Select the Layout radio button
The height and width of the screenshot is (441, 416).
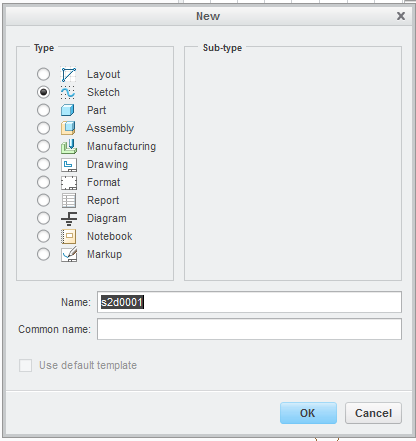(43, 74)
